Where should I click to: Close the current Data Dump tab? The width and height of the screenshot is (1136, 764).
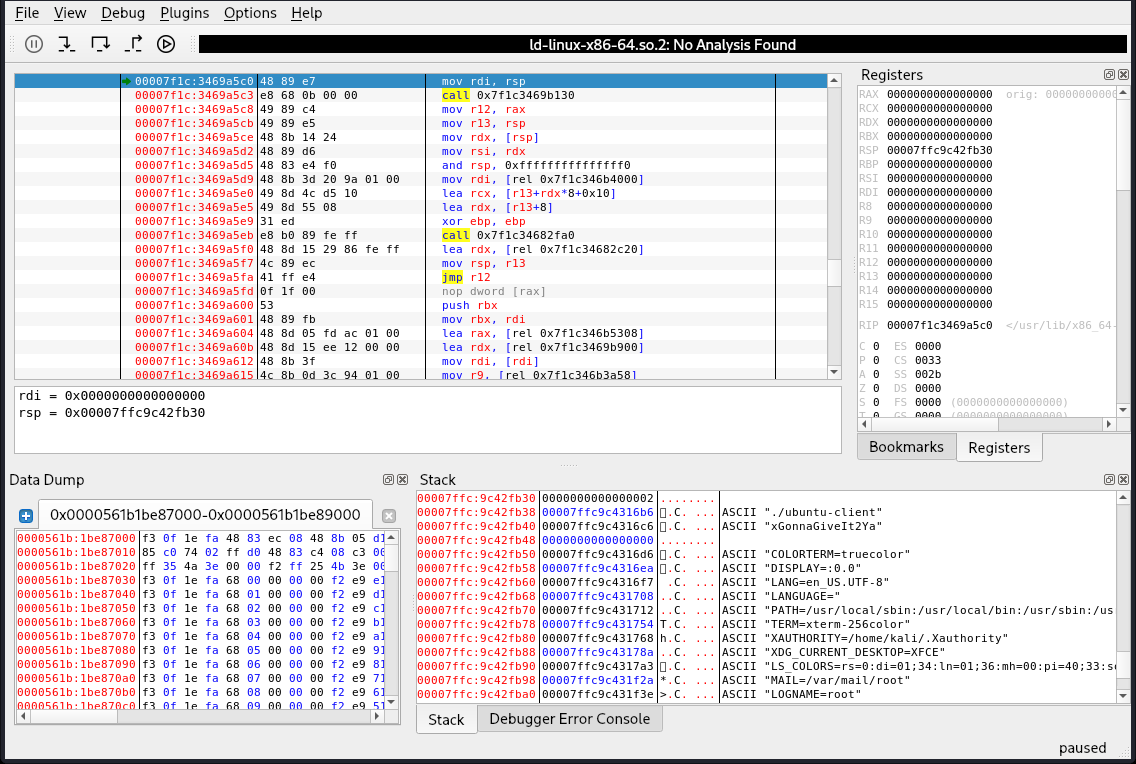point(389,516)
